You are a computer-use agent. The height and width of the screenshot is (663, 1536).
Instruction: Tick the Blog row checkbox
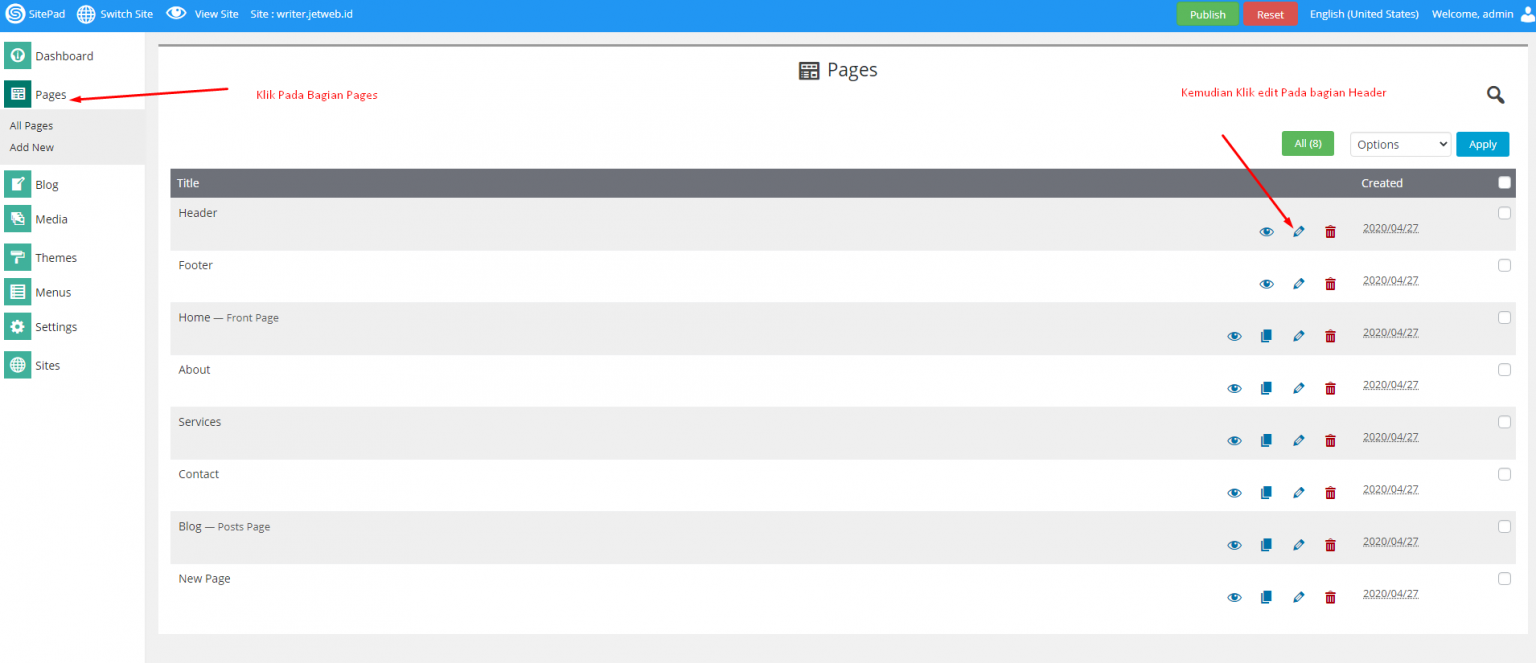tap(1504, 526)
